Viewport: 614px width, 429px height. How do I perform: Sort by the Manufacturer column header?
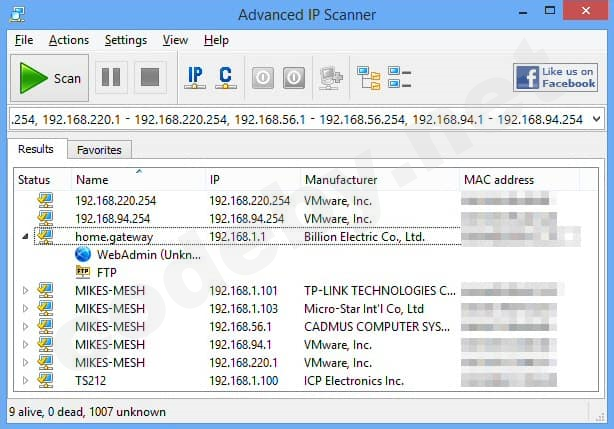[x=379, y=180]
